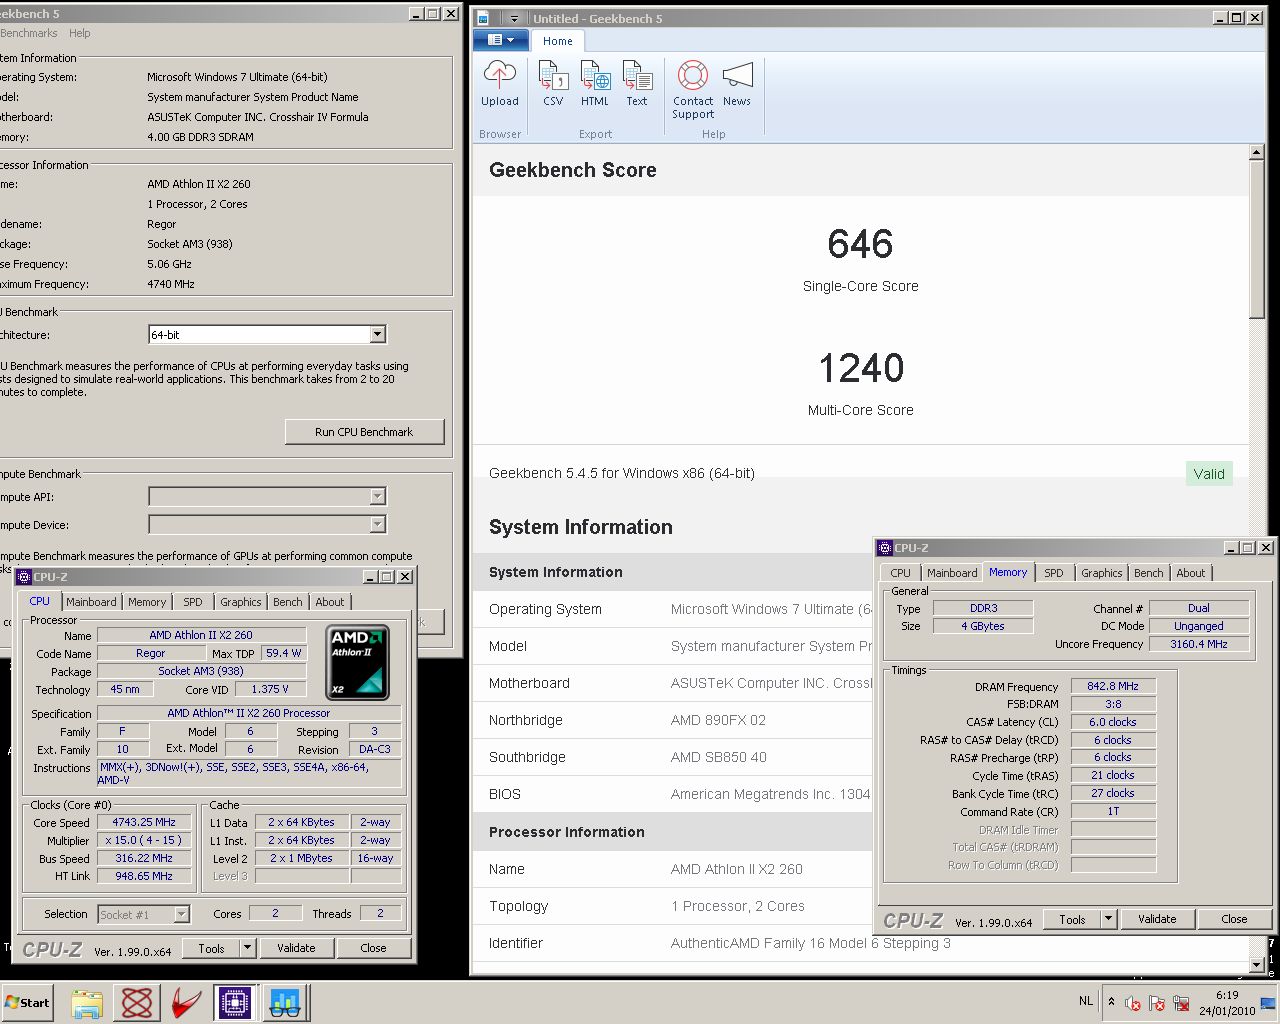
Task: Open the Geekbench taskbar icon
Action: (x=285, y=1003)
